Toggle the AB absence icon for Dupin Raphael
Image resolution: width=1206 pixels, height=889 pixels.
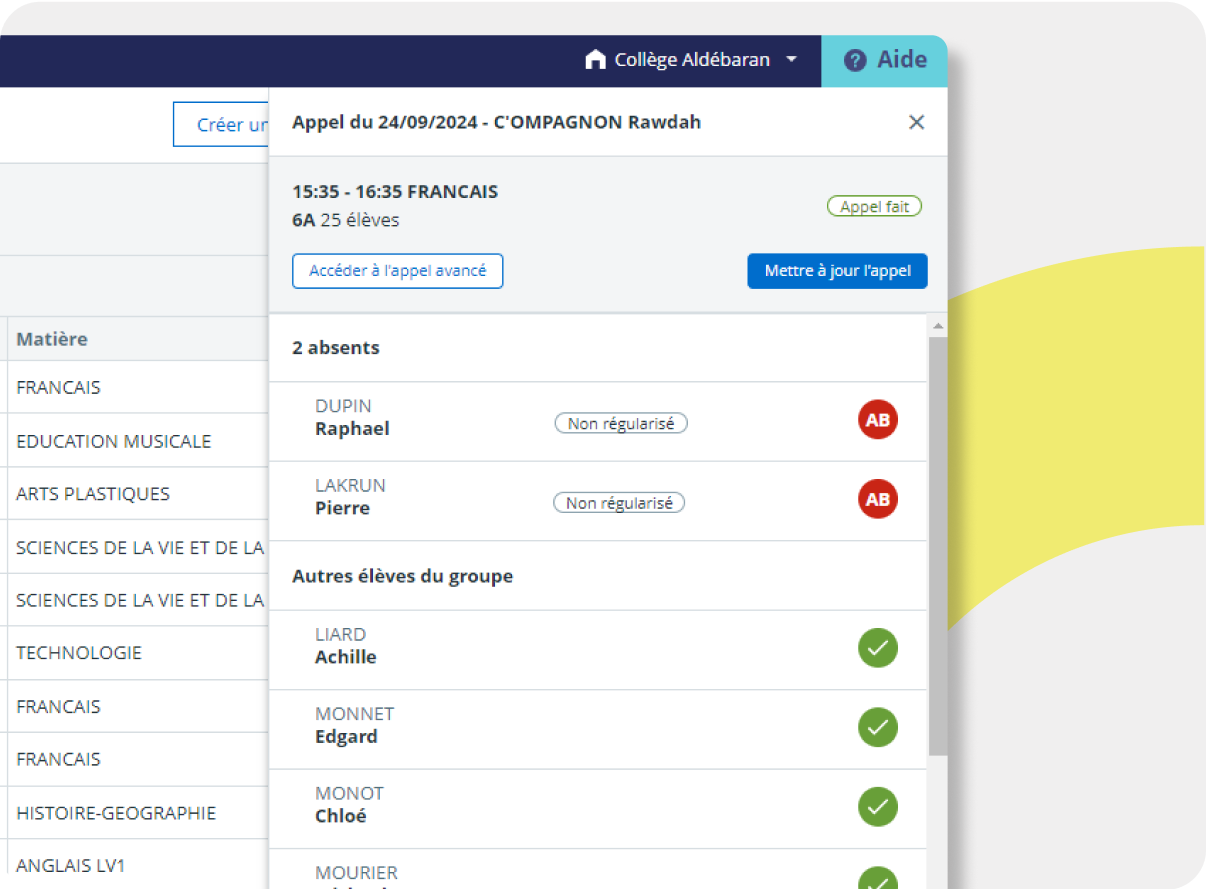pos(878,420)
